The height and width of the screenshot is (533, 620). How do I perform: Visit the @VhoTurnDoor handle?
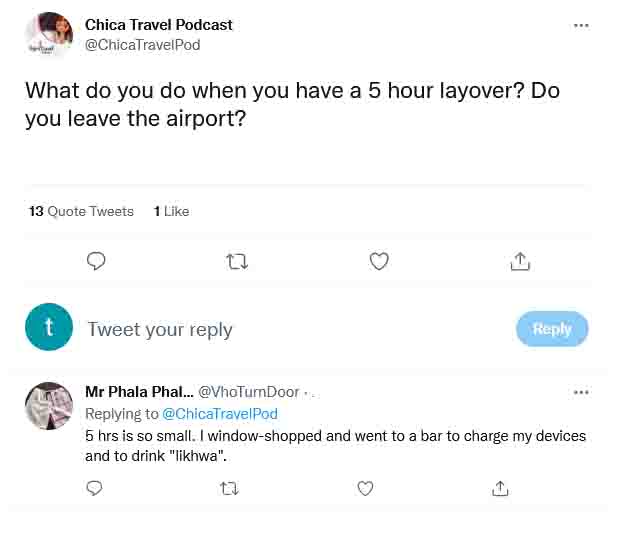tap(248, 392)
